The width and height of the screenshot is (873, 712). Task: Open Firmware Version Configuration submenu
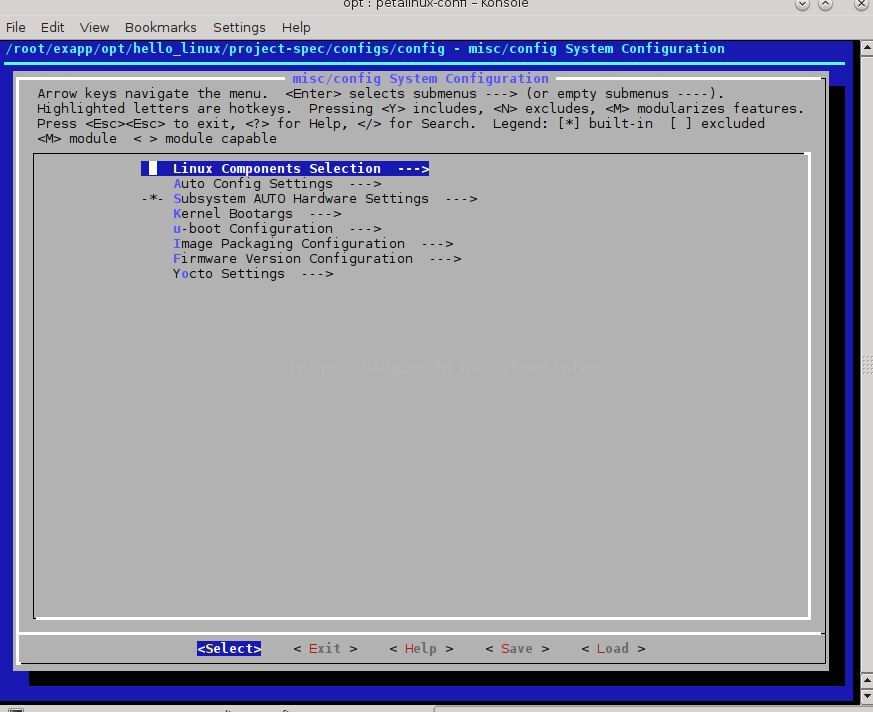coord(317,259)
